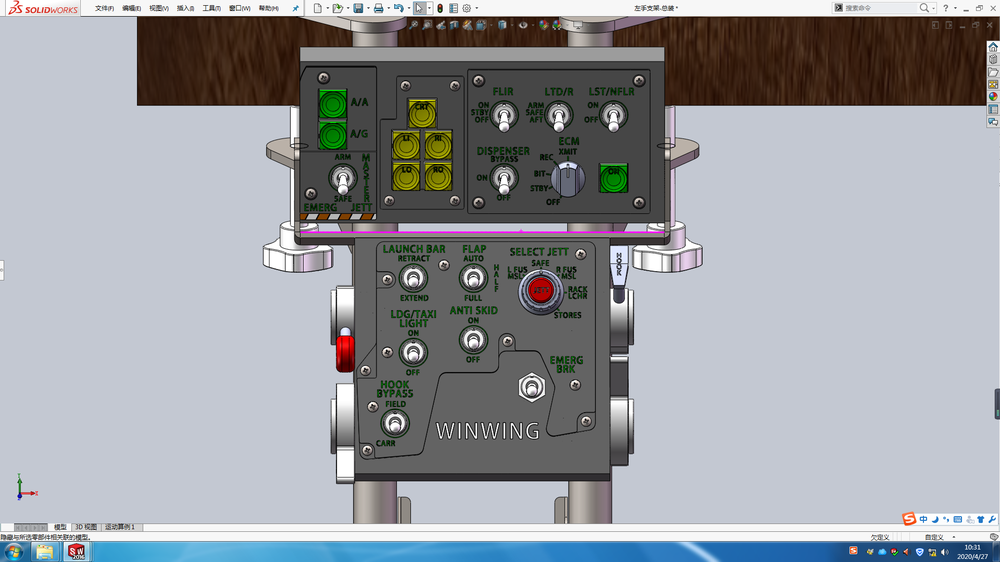Image resolution: width=1000 pixels, height=562 pixels.
Task: Open the 帮助(H) menu
Action: [x=268, y=8]
